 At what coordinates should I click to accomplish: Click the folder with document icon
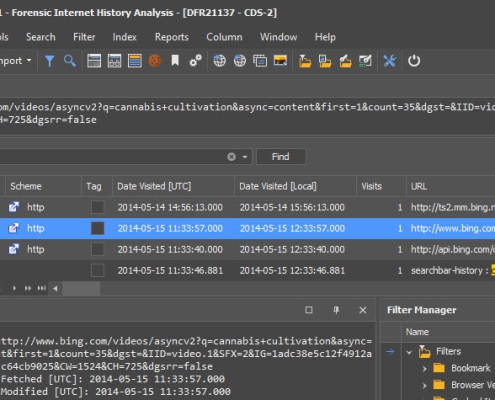325,61
